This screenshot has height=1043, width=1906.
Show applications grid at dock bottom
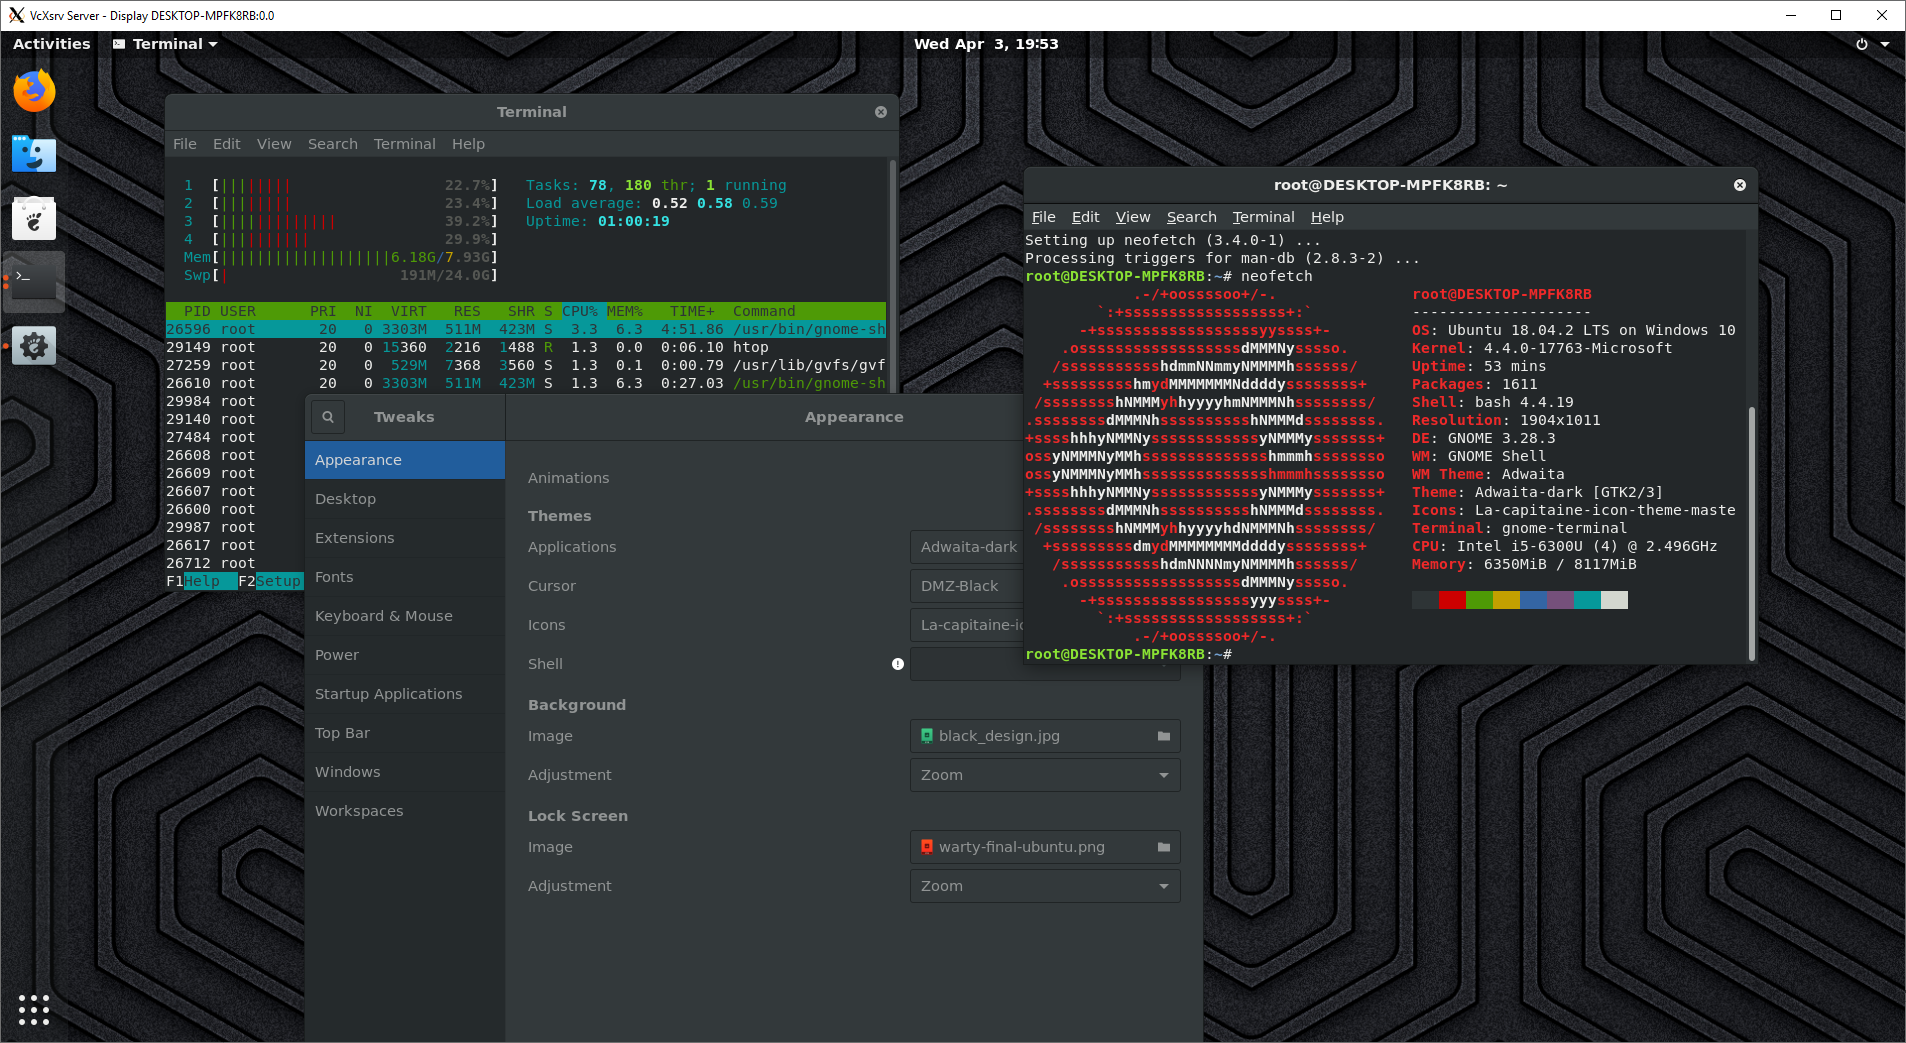tap(34, 1009)
